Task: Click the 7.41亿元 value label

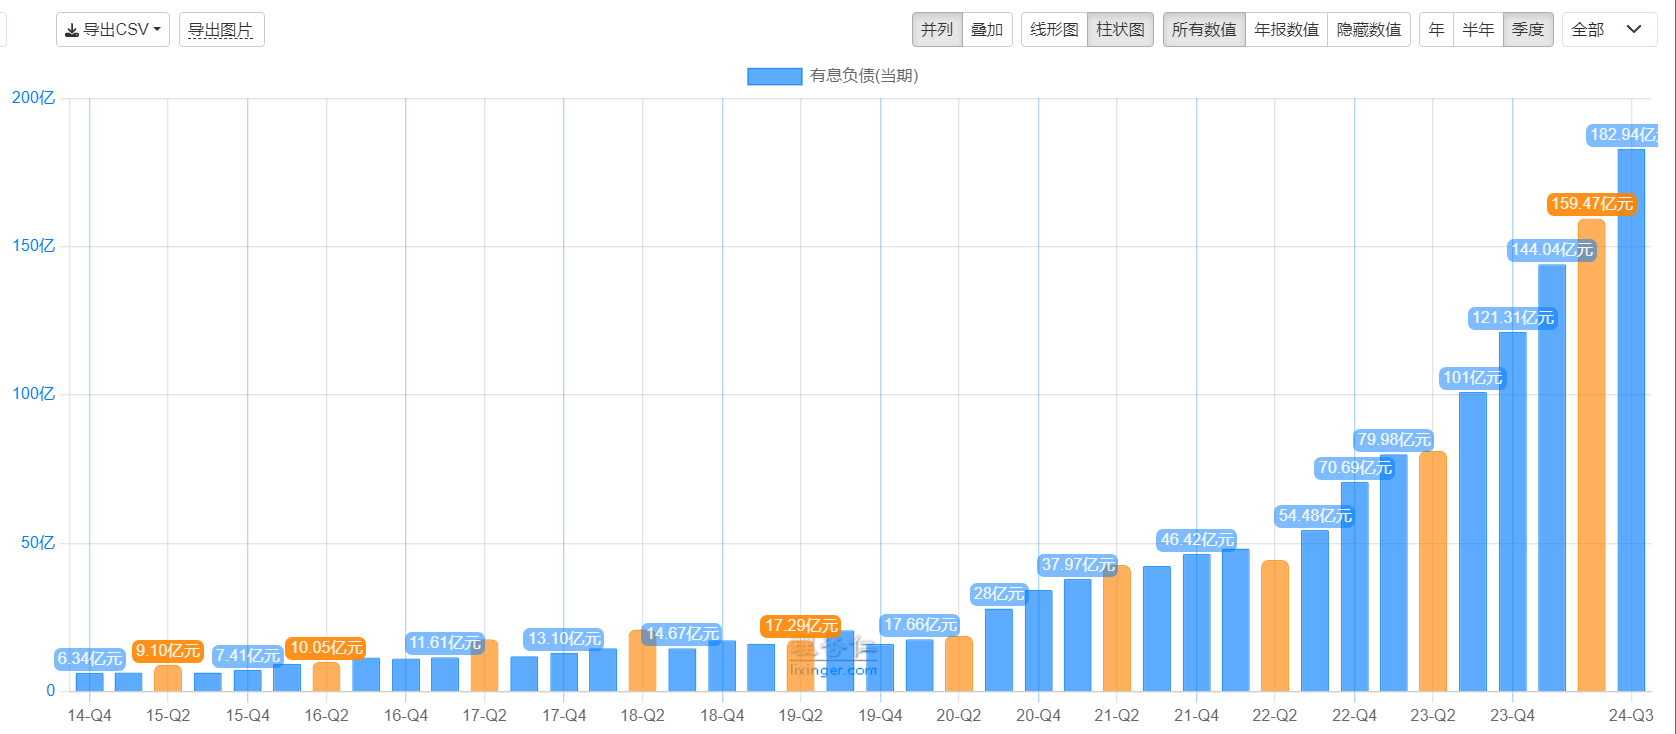Action: [248, 656]
